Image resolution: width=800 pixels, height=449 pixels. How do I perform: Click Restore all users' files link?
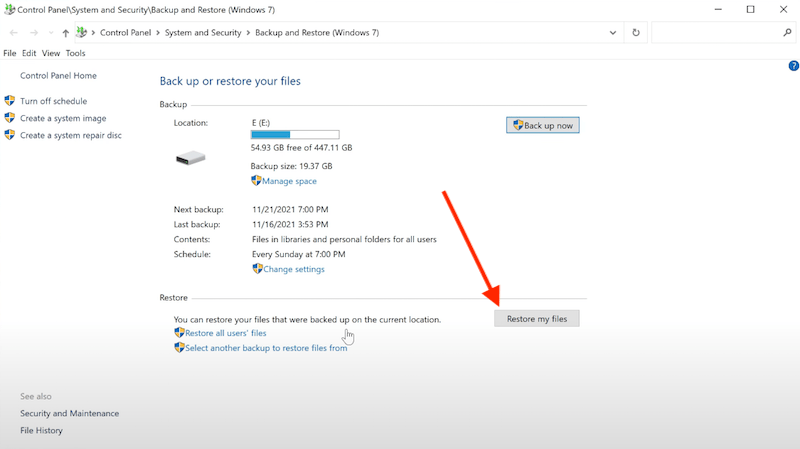(226, 333)
